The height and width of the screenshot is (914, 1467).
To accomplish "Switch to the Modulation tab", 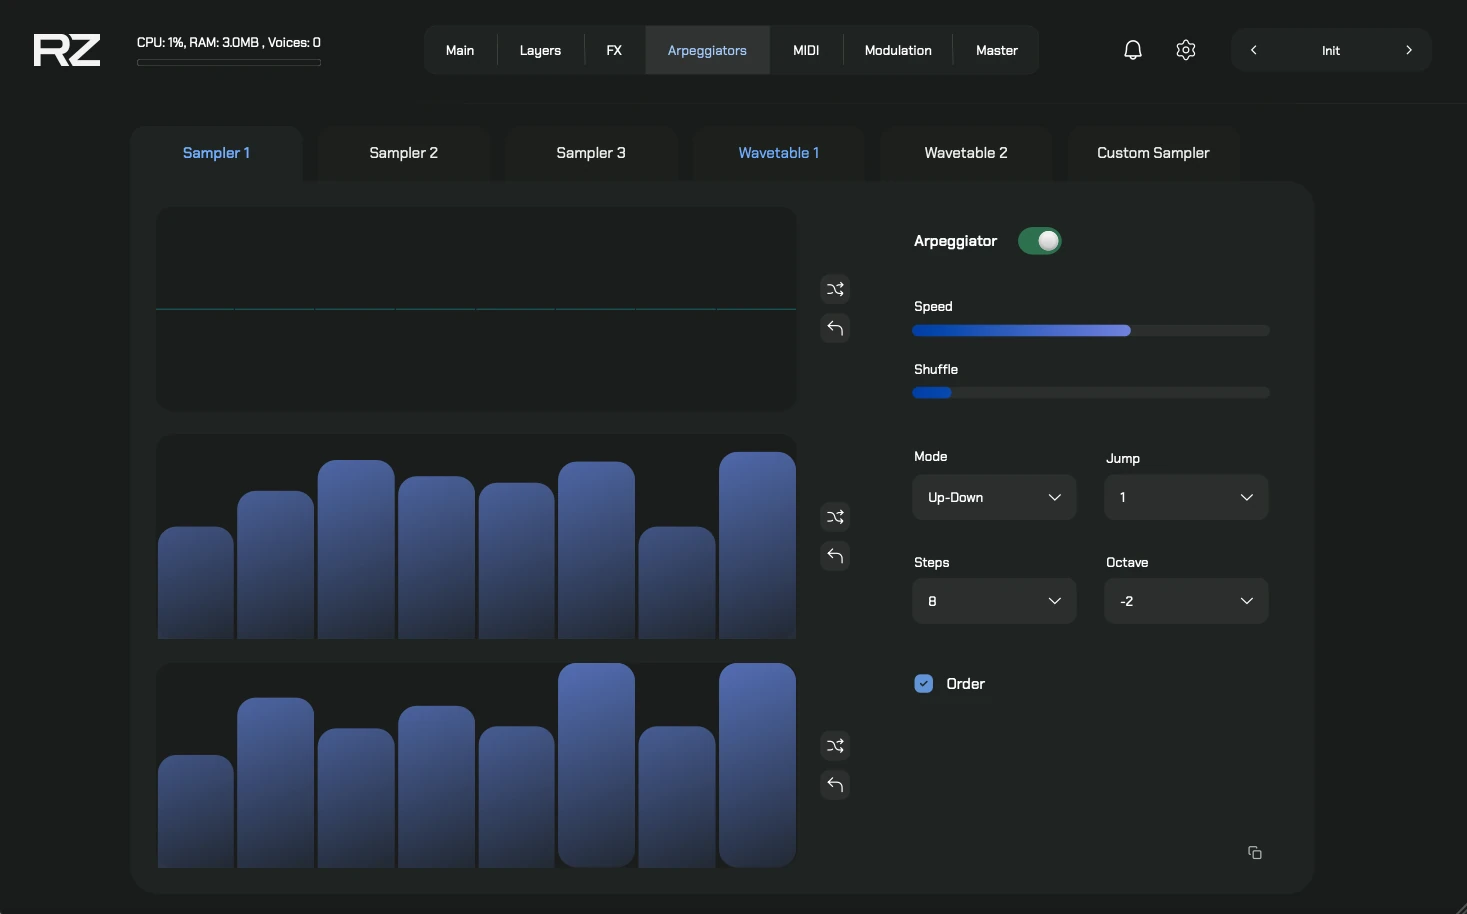I will [897, 50].
